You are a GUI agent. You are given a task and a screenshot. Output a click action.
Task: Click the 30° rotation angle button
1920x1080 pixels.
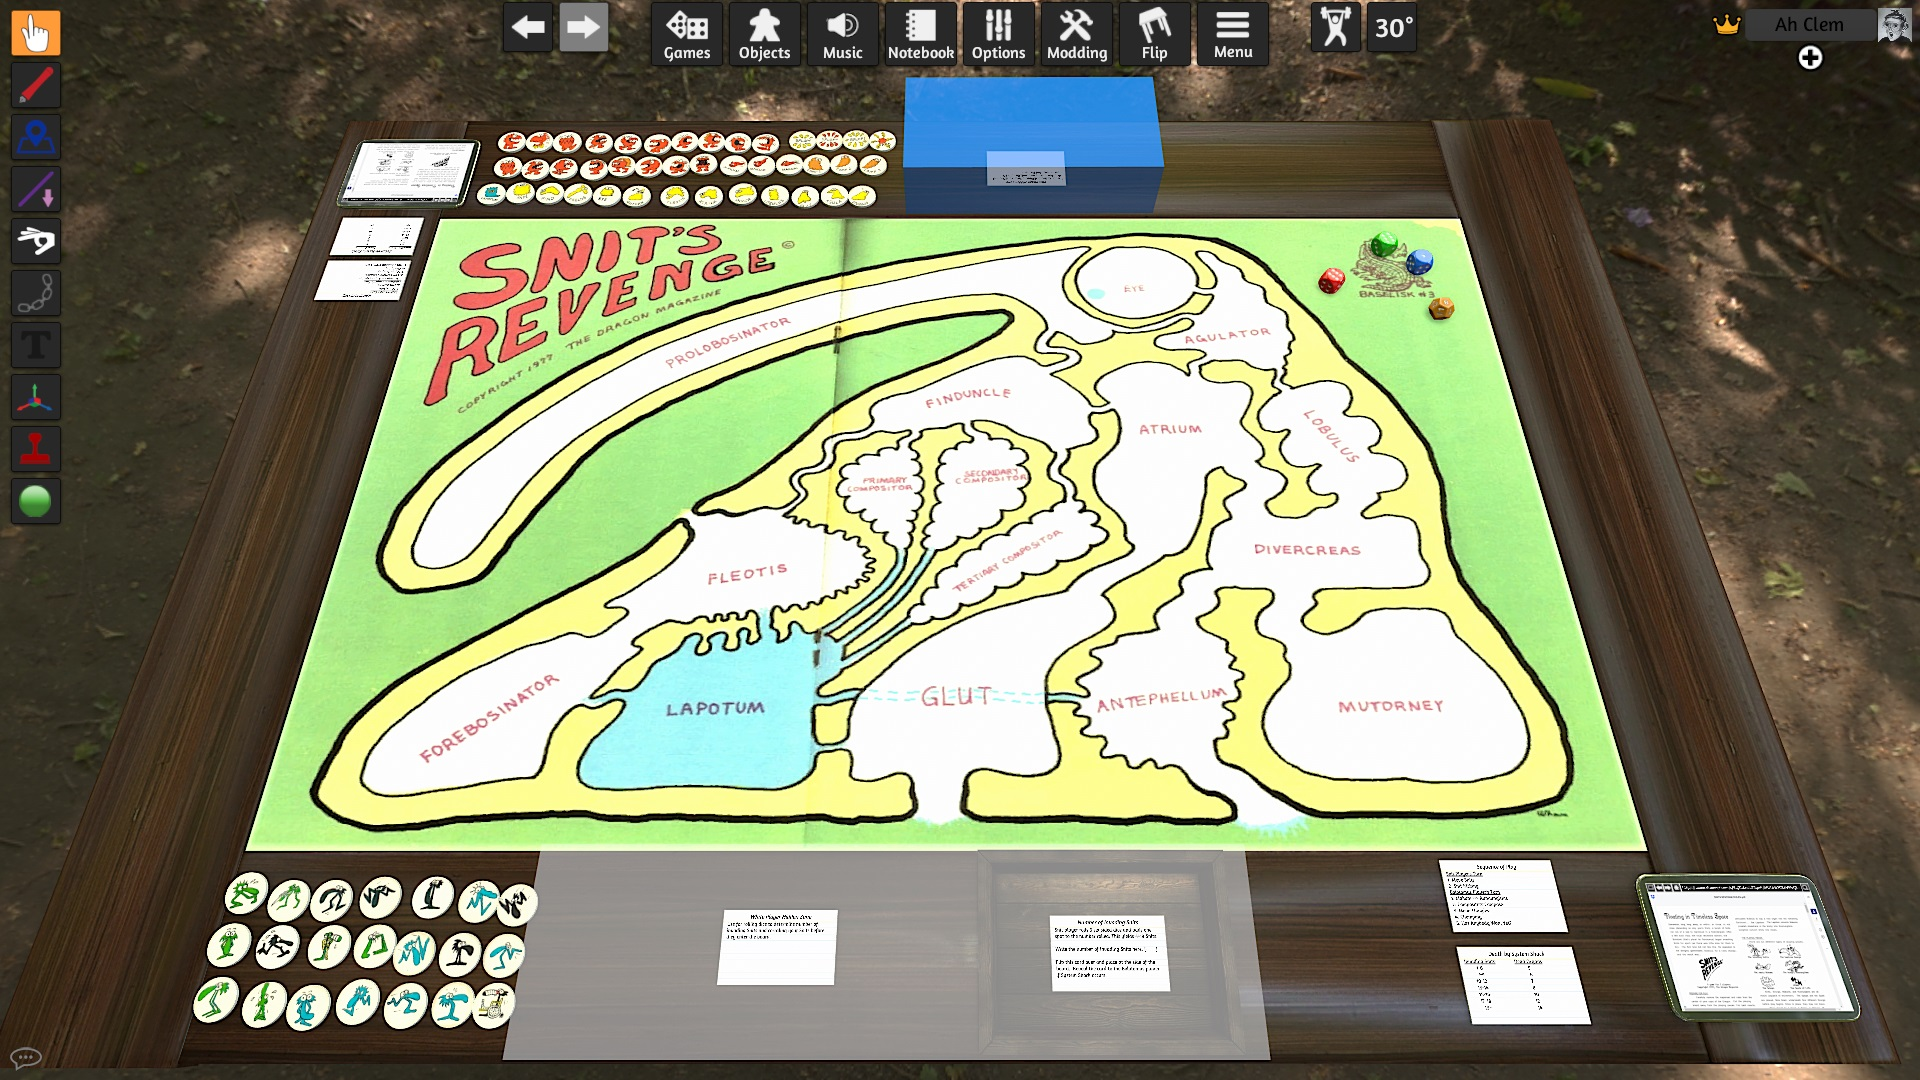point(1393,28)
